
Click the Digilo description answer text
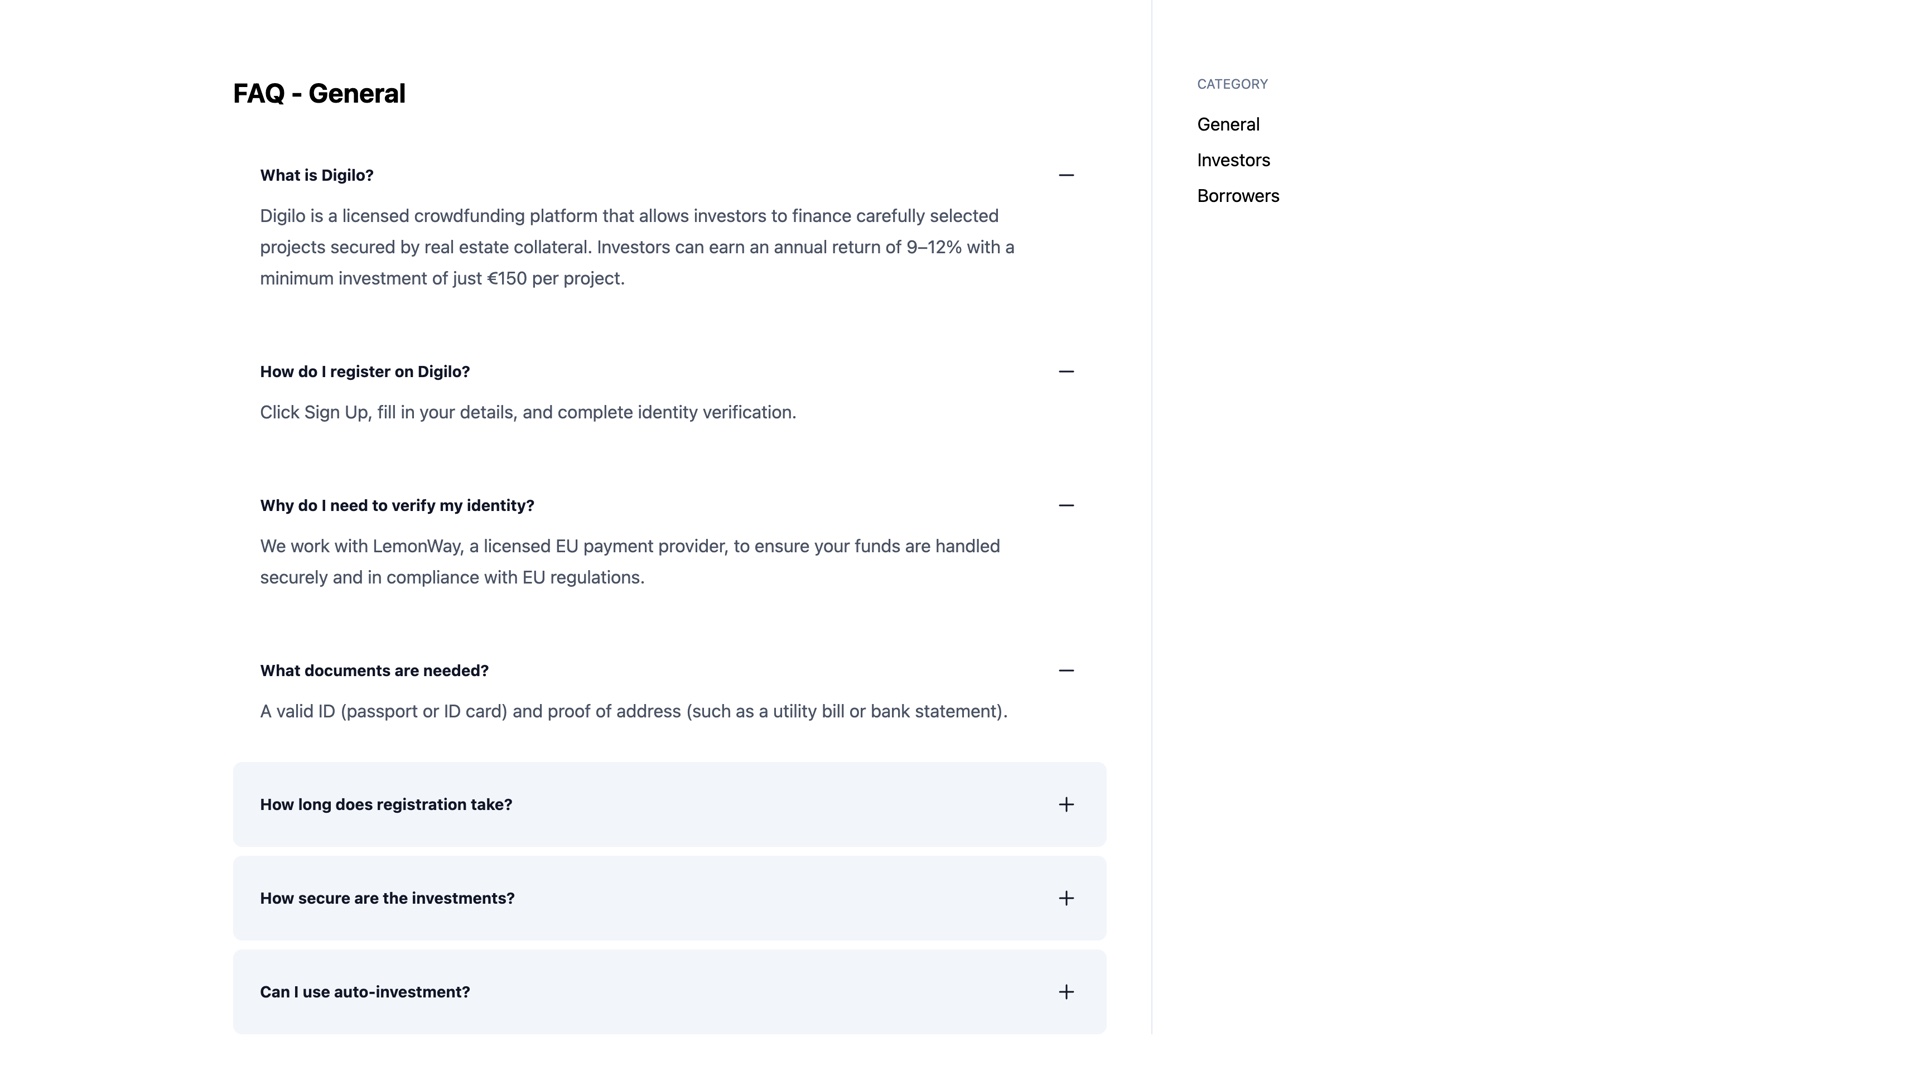click(x=637, y=247)
